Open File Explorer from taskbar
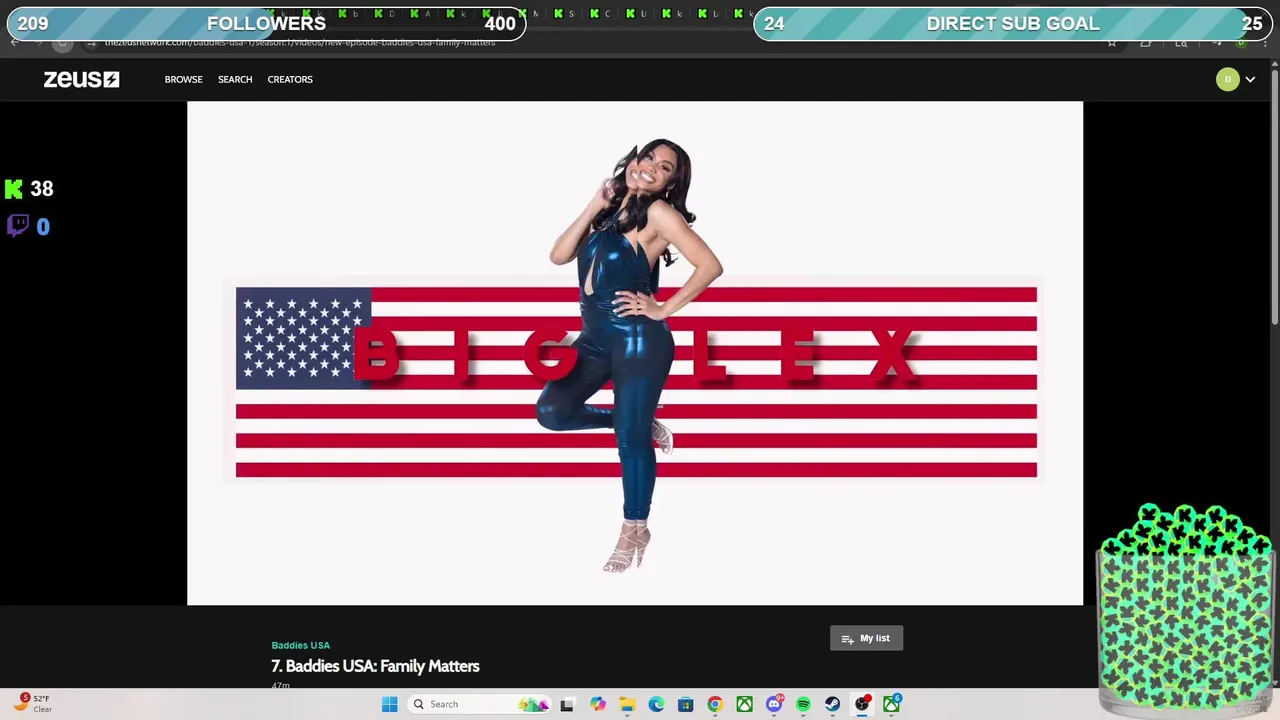The width and height of the screenshot is (1280, 720). click(626, 704)
